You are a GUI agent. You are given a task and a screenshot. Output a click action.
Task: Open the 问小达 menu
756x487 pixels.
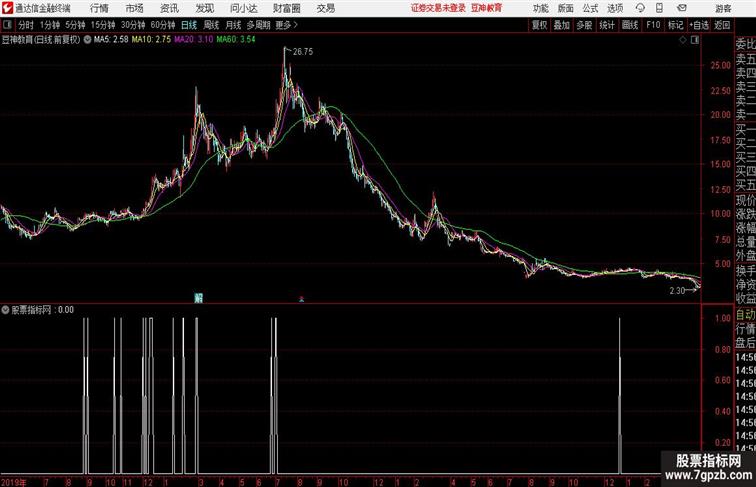tap(243, 8)
